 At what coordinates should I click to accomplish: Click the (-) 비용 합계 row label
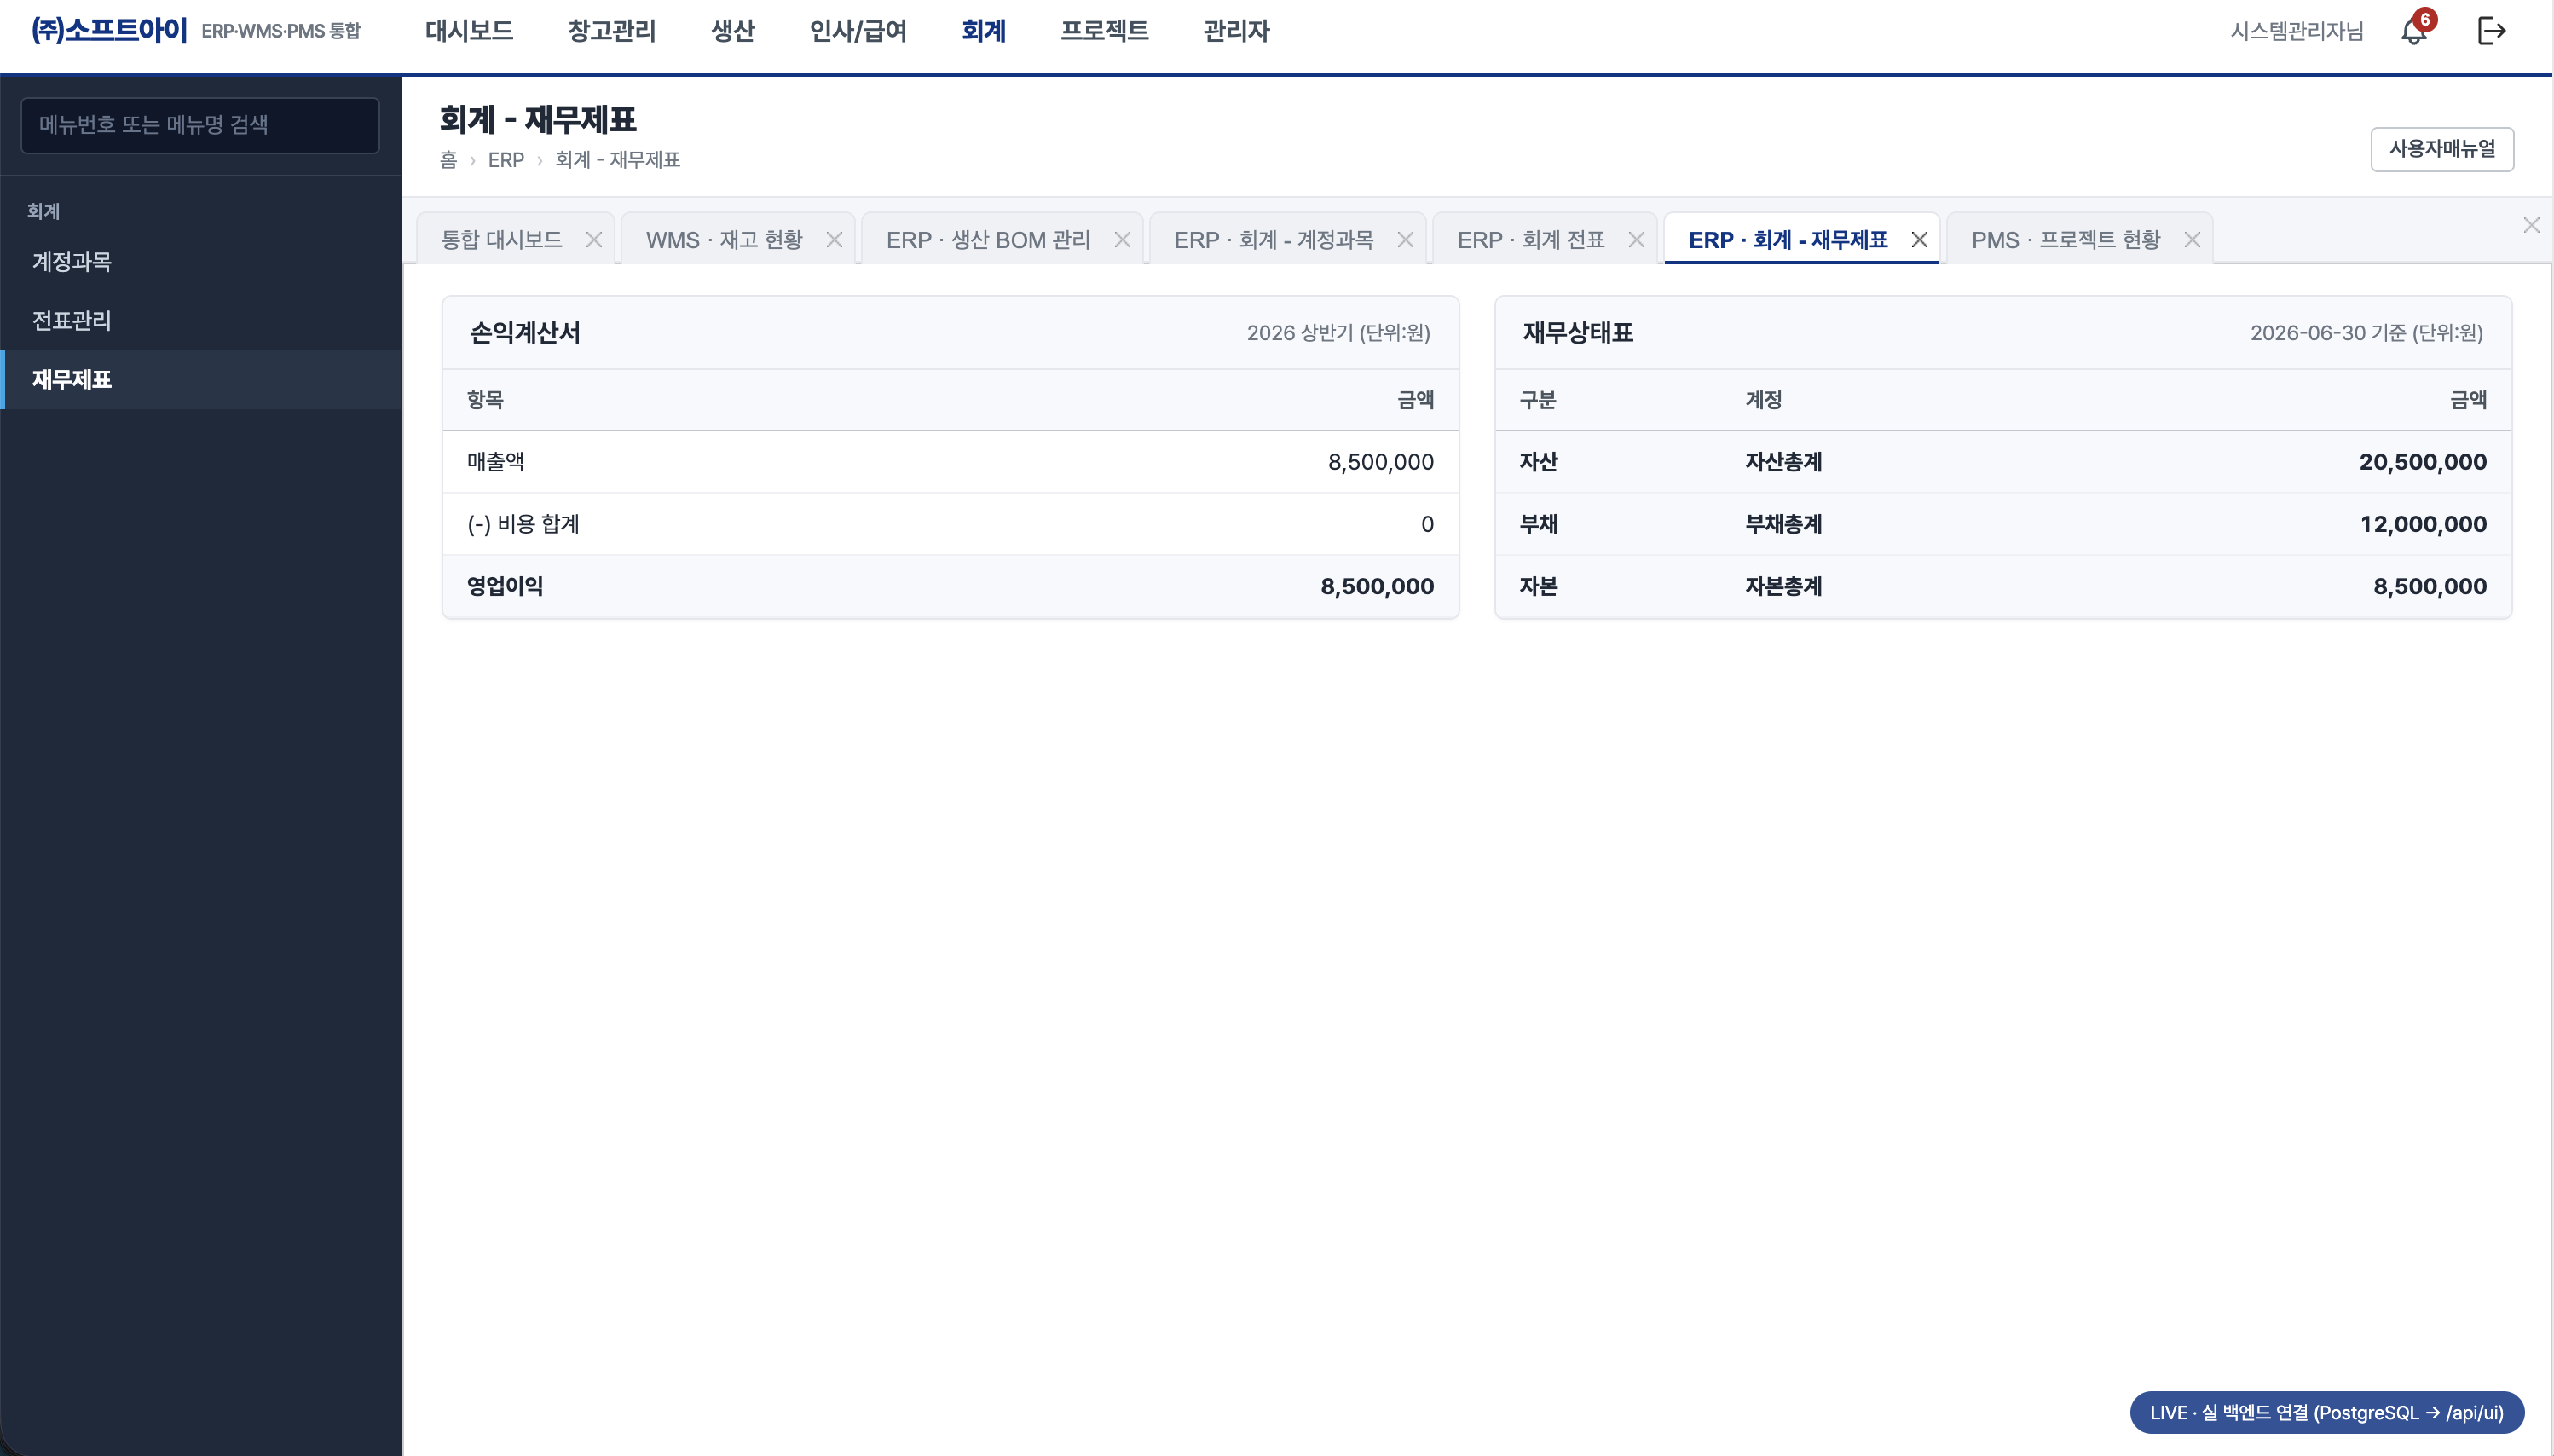pyautogui.click(x=523, y=524)
